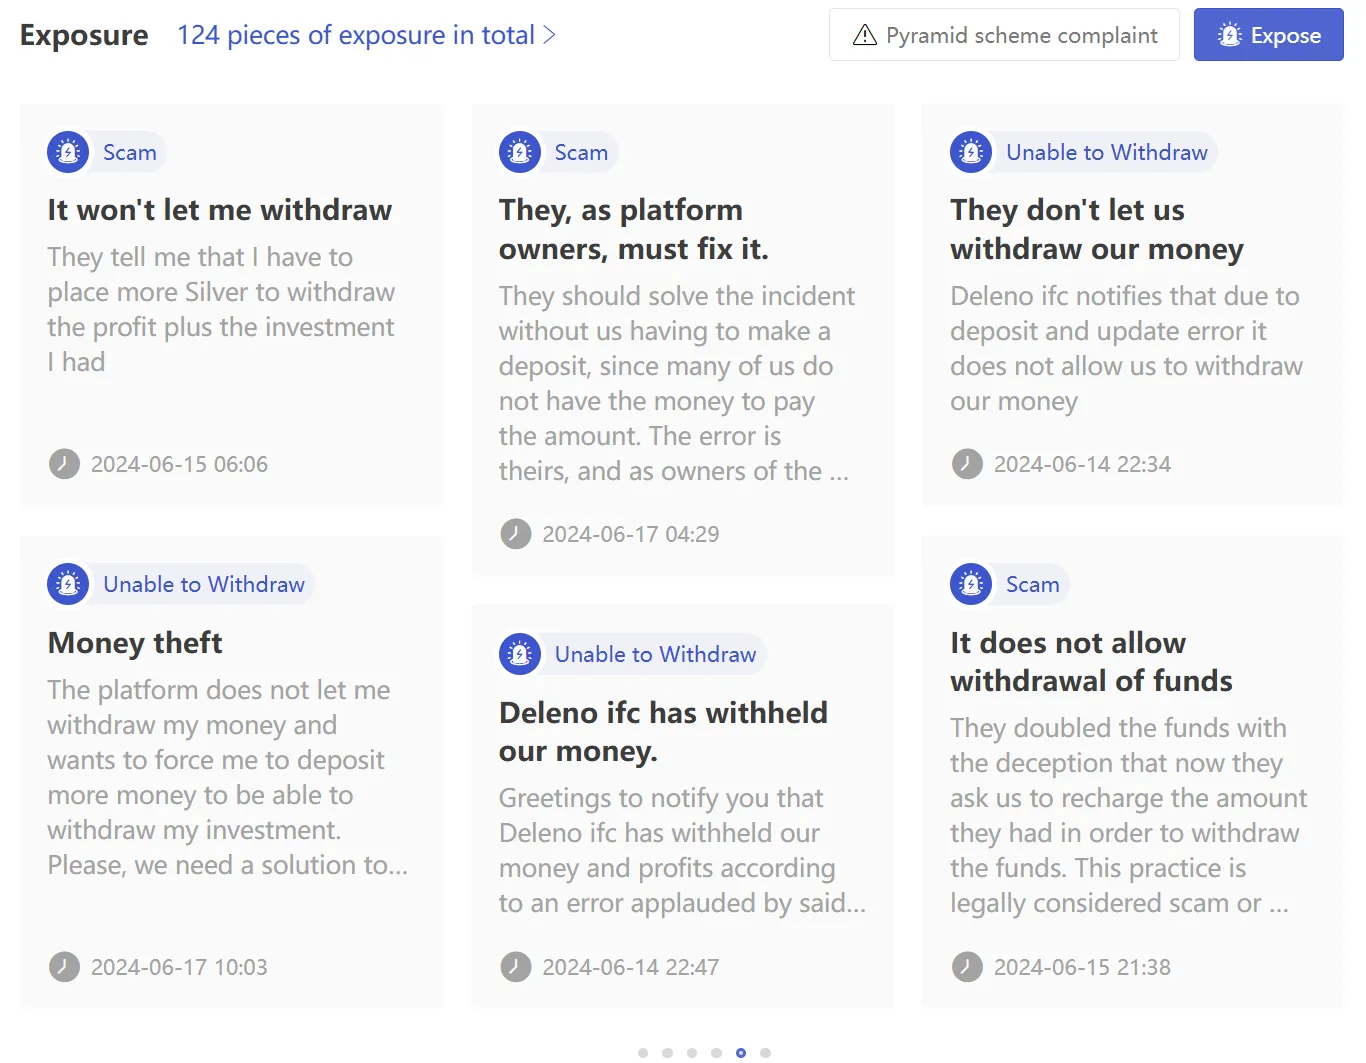Click clock icon beside 2024-06-17 10:03
Screen dimensions: 1366x1063
tap(64, 967)
